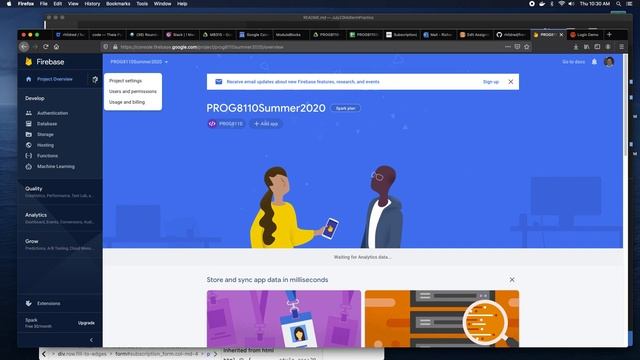The width and height of the screenshot is (640, 360).
Task: Click the Firebase logo icon
Action: coord(29,62)
